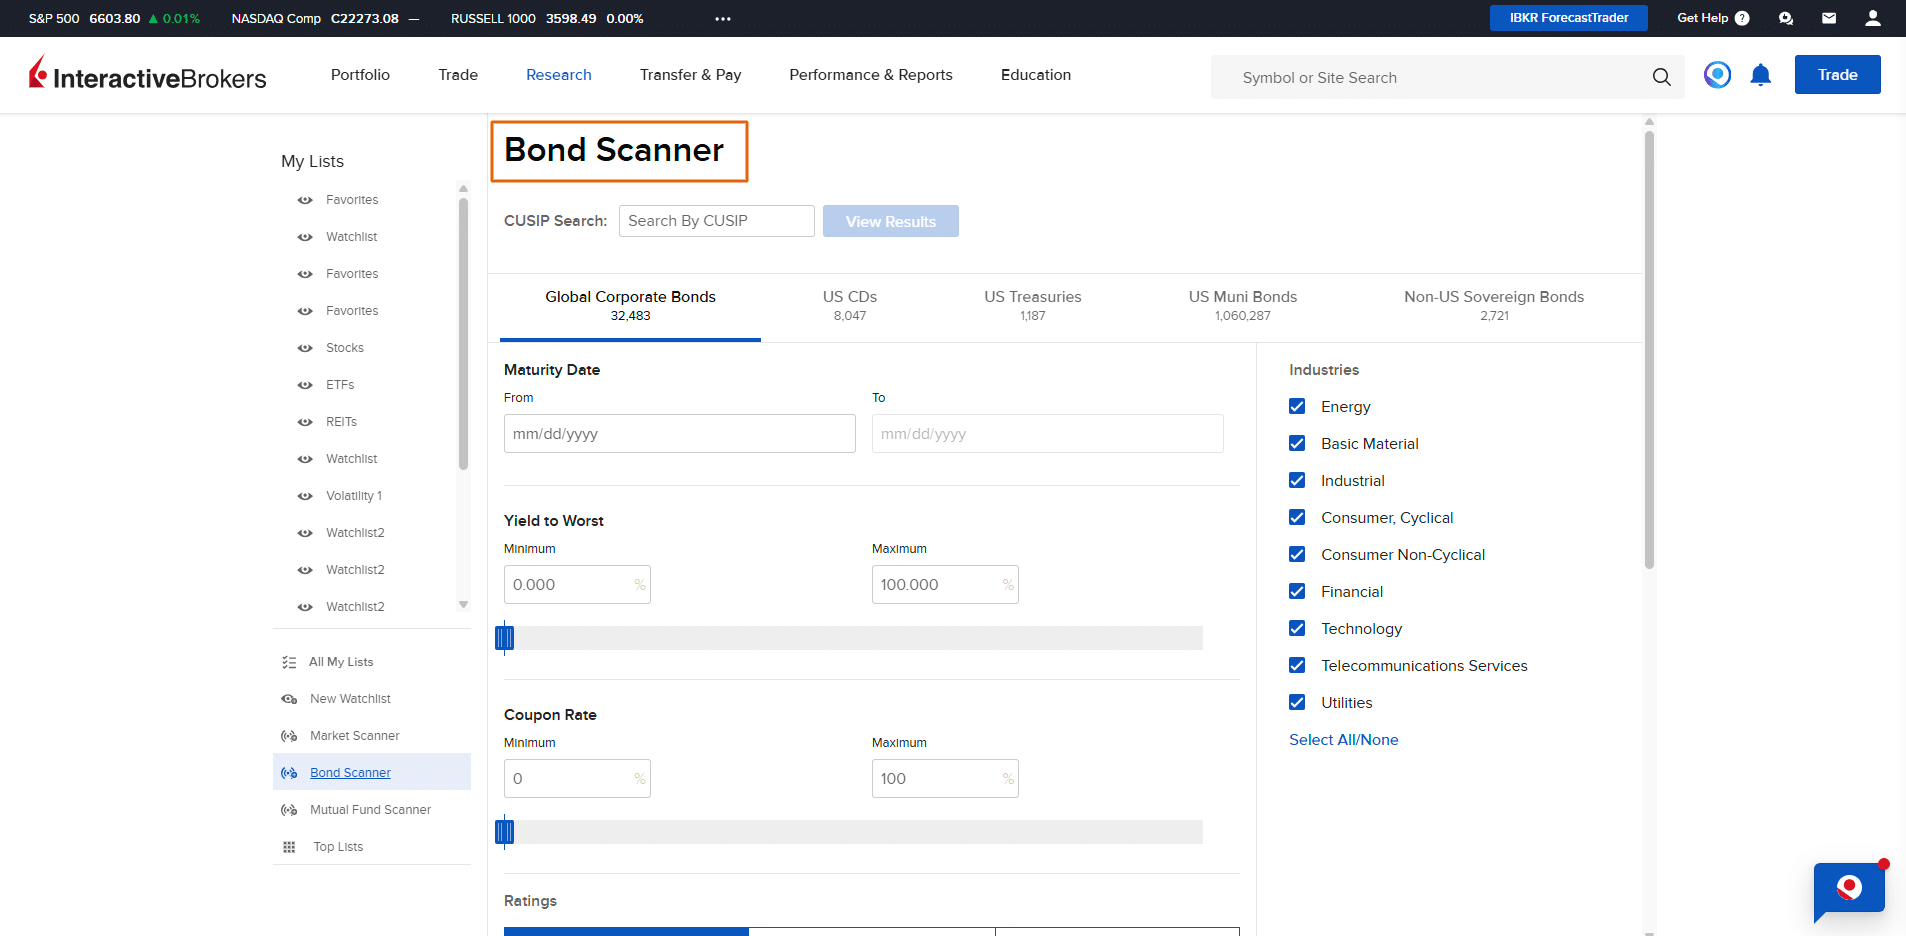Switch to the US Treasuries tab

coord(1032,305)
